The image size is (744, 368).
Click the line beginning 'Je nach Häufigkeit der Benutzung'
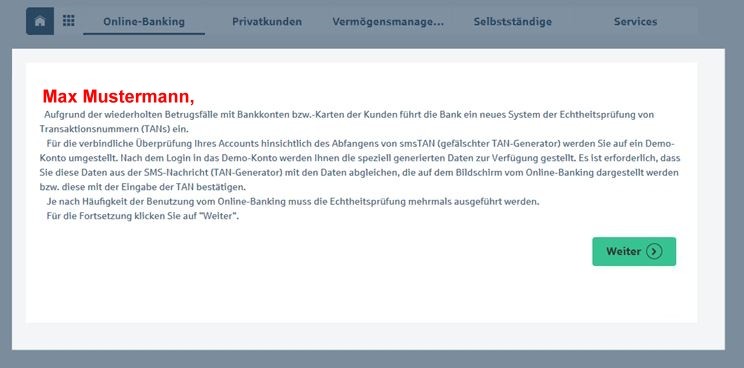pos(293,202)
